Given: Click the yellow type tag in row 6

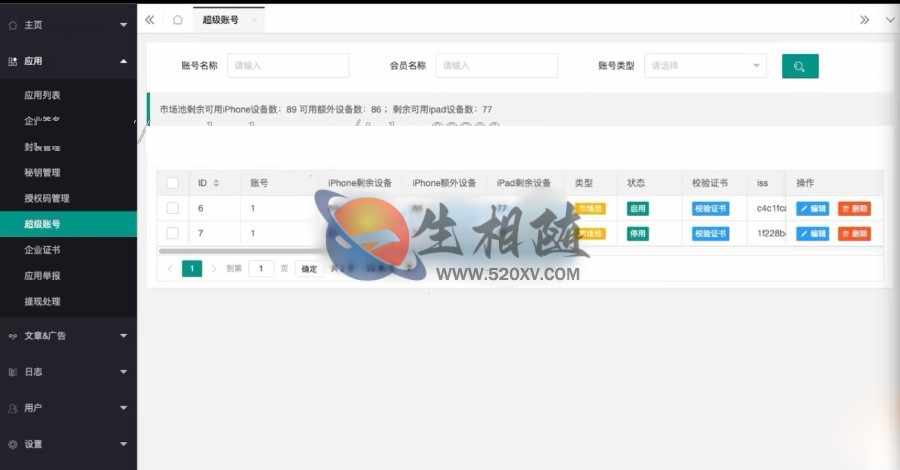Looking at the screenshot, I should 590,209.
